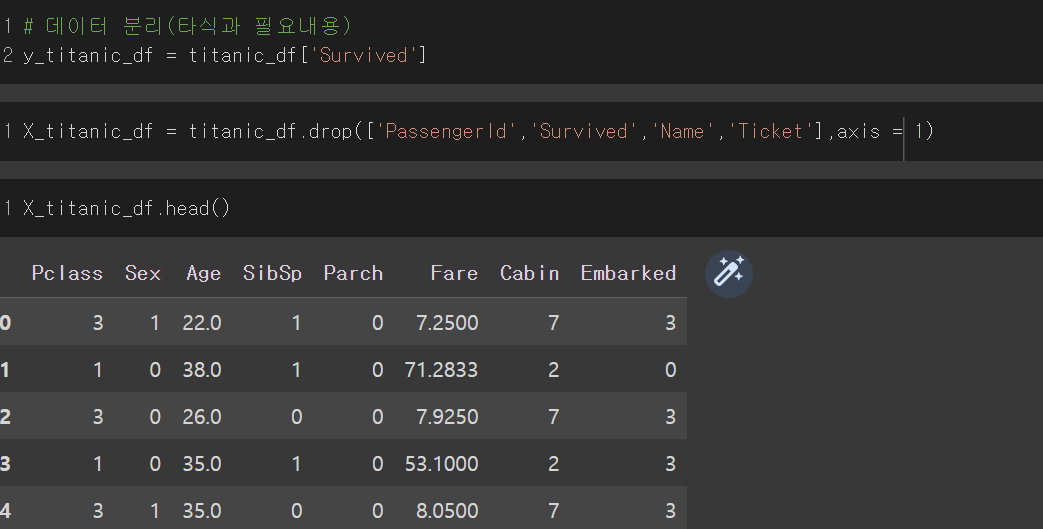Click Embarked value 0 in row 1
This screenshot has width=1043, height=529.
670,370
